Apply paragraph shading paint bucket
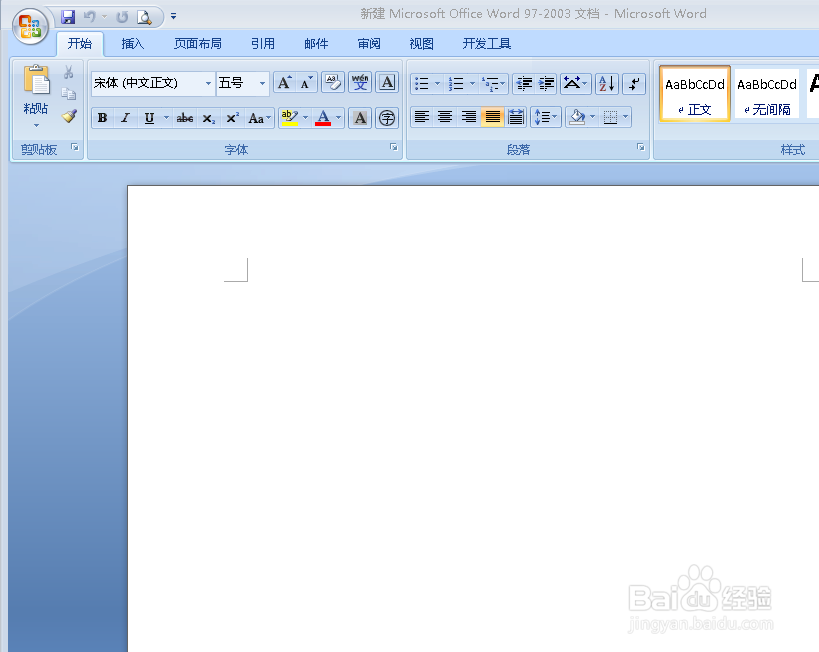The height and width of the screenshot is (652, 819). pyautogui.click(x=578, y=117)
